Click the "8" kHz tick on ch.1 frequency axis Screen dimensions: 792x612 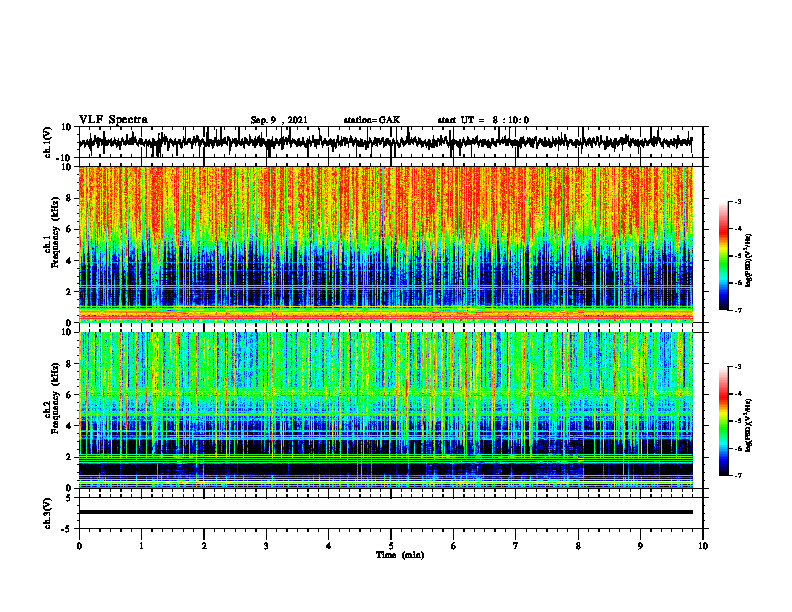pyautogui.click(x=70, y=198)
